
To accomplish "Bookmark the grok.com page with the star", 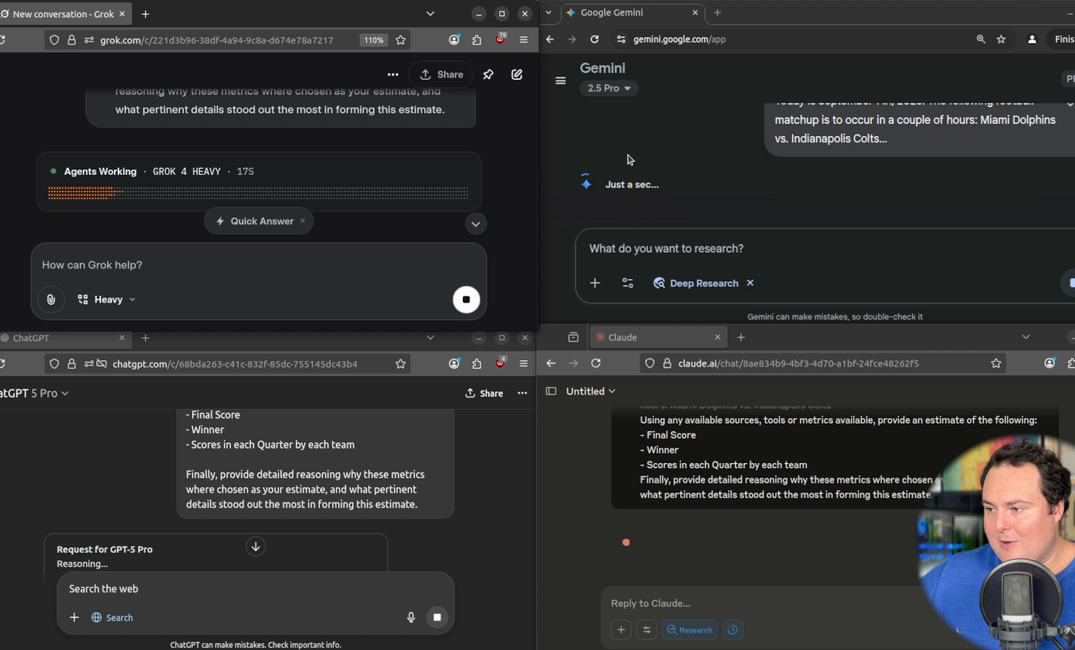I will (x=400, y=40).
